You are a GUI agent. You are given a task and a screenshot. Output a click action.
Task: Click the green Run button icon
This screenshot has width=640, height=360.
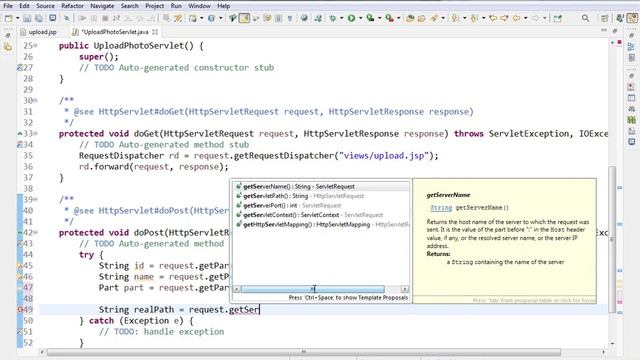pos(351,18)
